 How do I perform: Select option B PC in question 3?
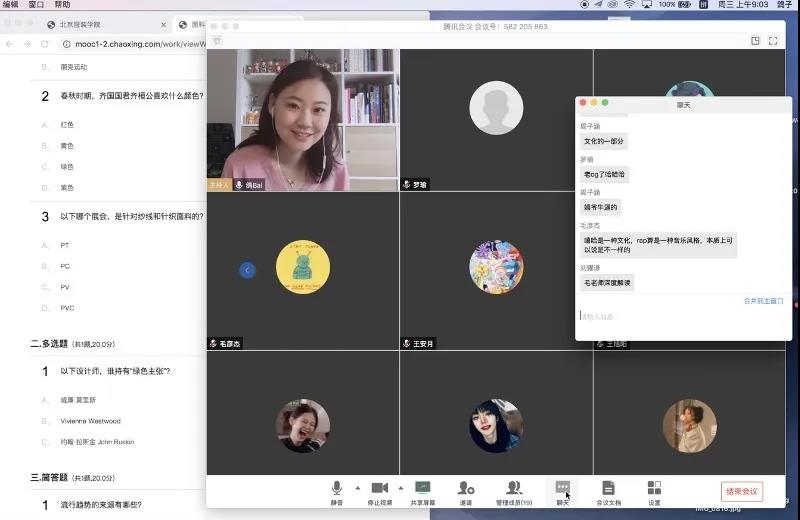pos(65,266)
